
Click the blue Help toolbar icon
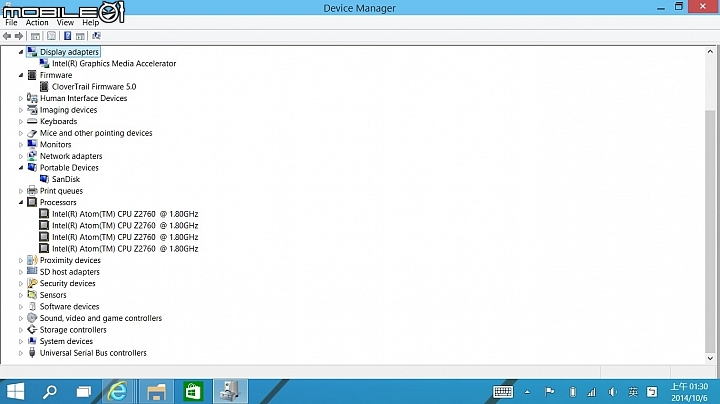coord(68,36)
